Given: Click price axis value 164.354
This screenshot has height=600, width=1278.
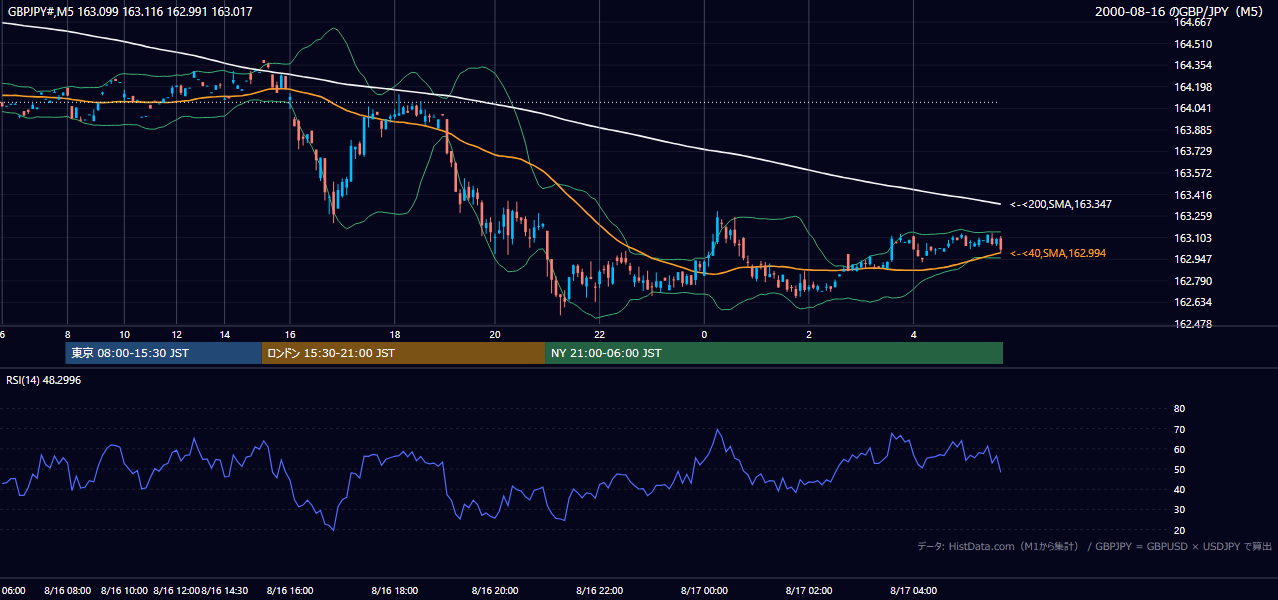Looking at the screenshot, I should (1193, 65).
